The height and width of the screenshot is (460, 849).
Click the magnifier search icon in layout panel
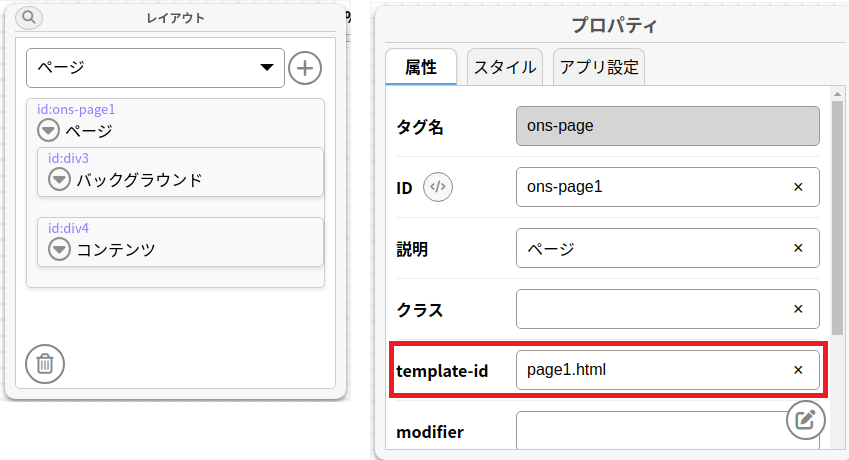click(29, 18)
